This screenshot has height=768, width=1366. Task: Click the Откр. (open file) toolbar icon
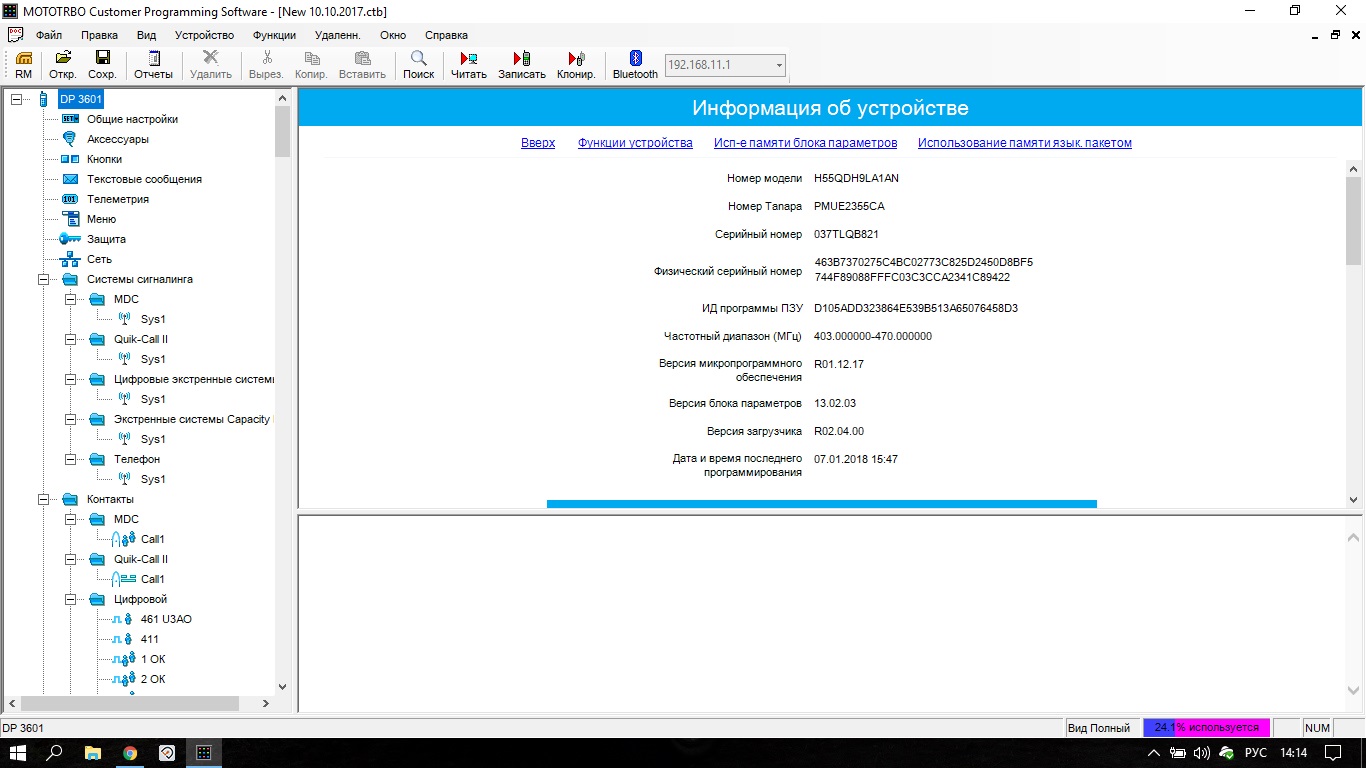click(63, 65)
